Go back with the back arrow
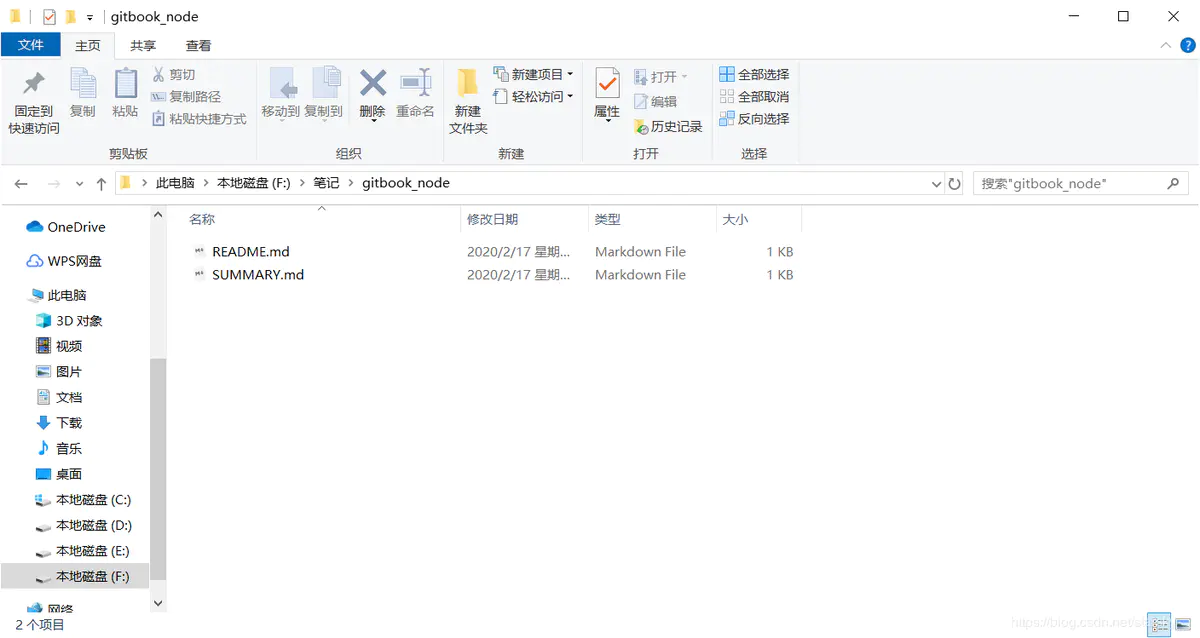 pyautogui.click(x=21, y=184)
